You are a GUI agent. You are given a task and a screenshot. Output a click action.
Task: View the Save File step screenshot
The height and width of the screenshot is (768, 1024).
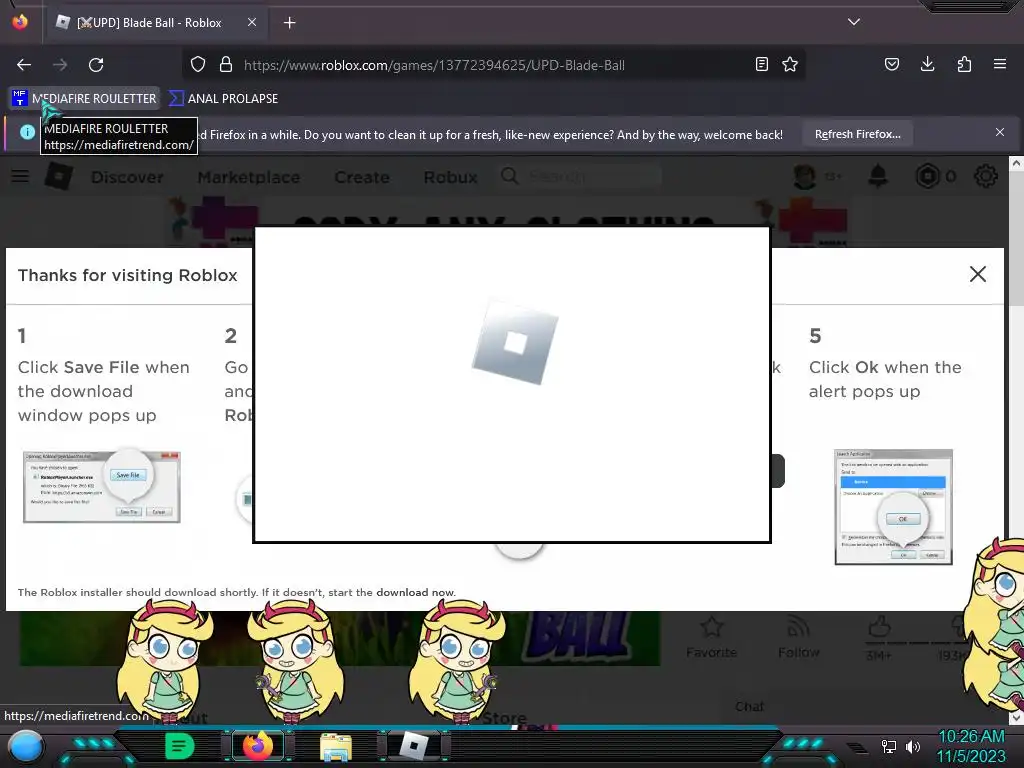102,487
